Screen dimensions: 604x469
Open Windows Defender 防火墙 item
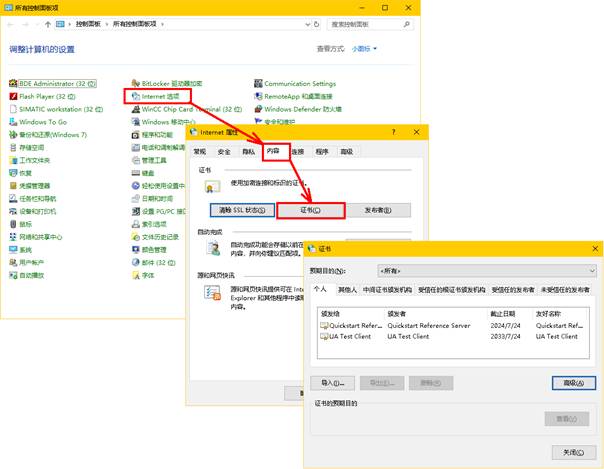pyautogui.click(x=302, y=109)
